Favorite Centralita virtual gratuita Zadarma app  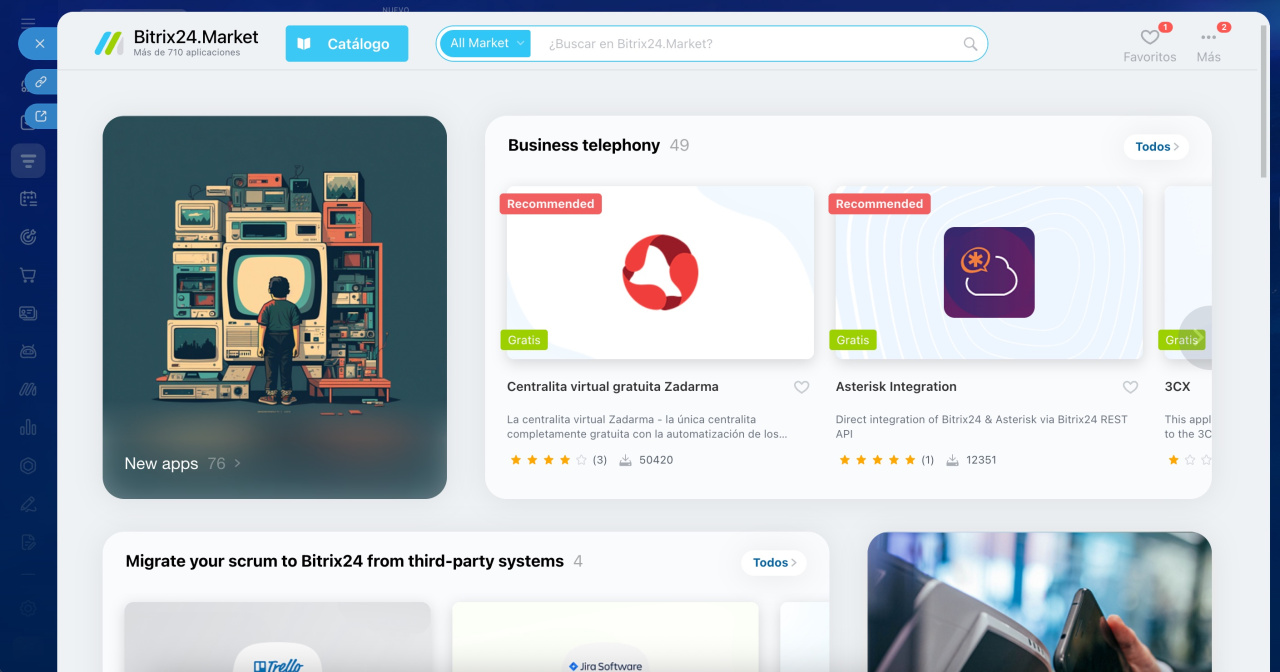801,387
